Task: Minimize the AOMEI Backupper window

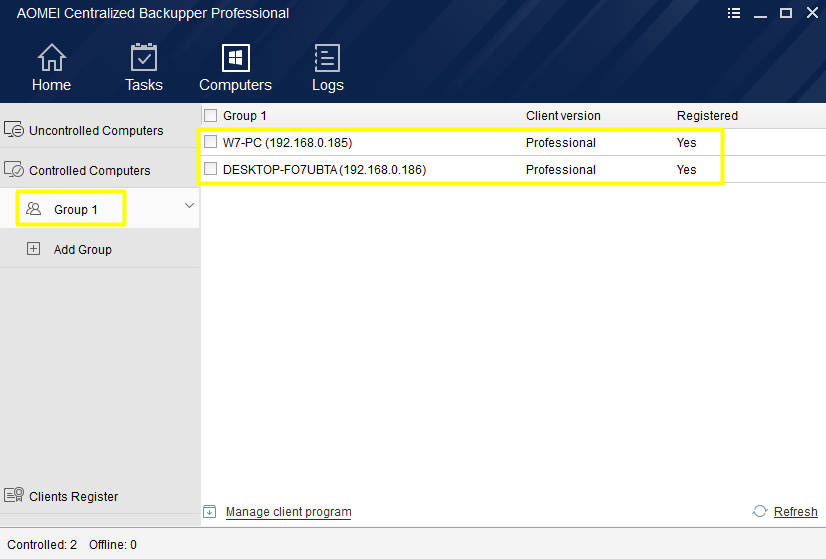Action: point(760,16)
